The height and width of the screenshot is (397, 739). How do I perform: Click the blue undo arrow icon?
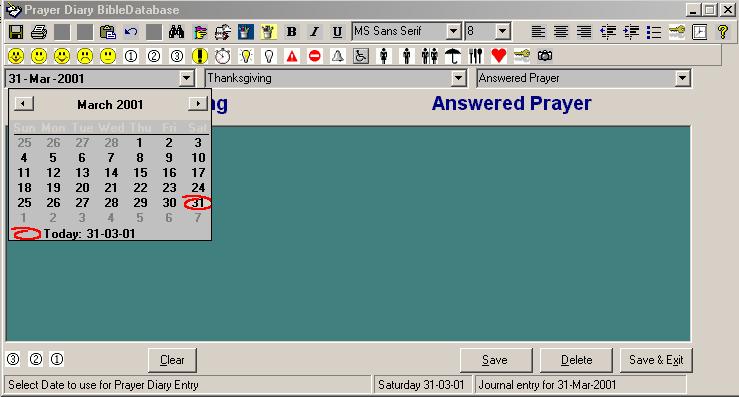coord(131,32)
